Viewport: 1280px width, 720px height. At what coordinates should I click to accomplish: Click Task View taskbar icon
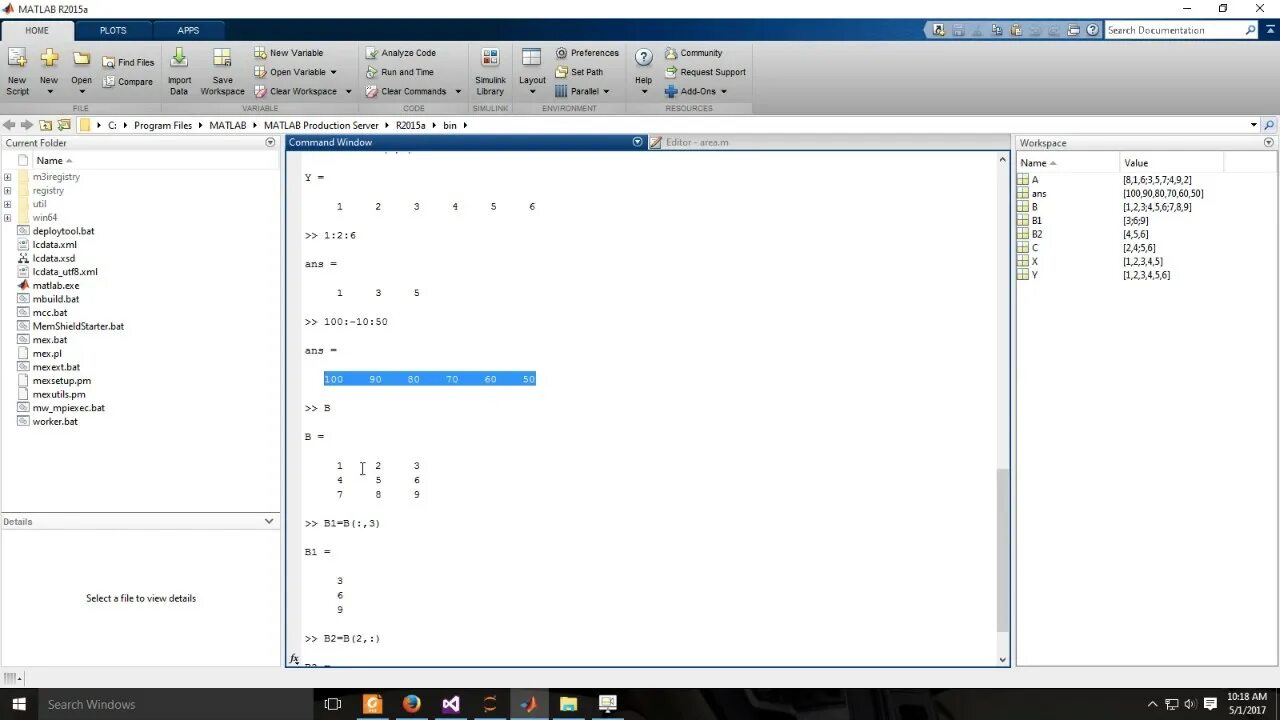(333, 704)
